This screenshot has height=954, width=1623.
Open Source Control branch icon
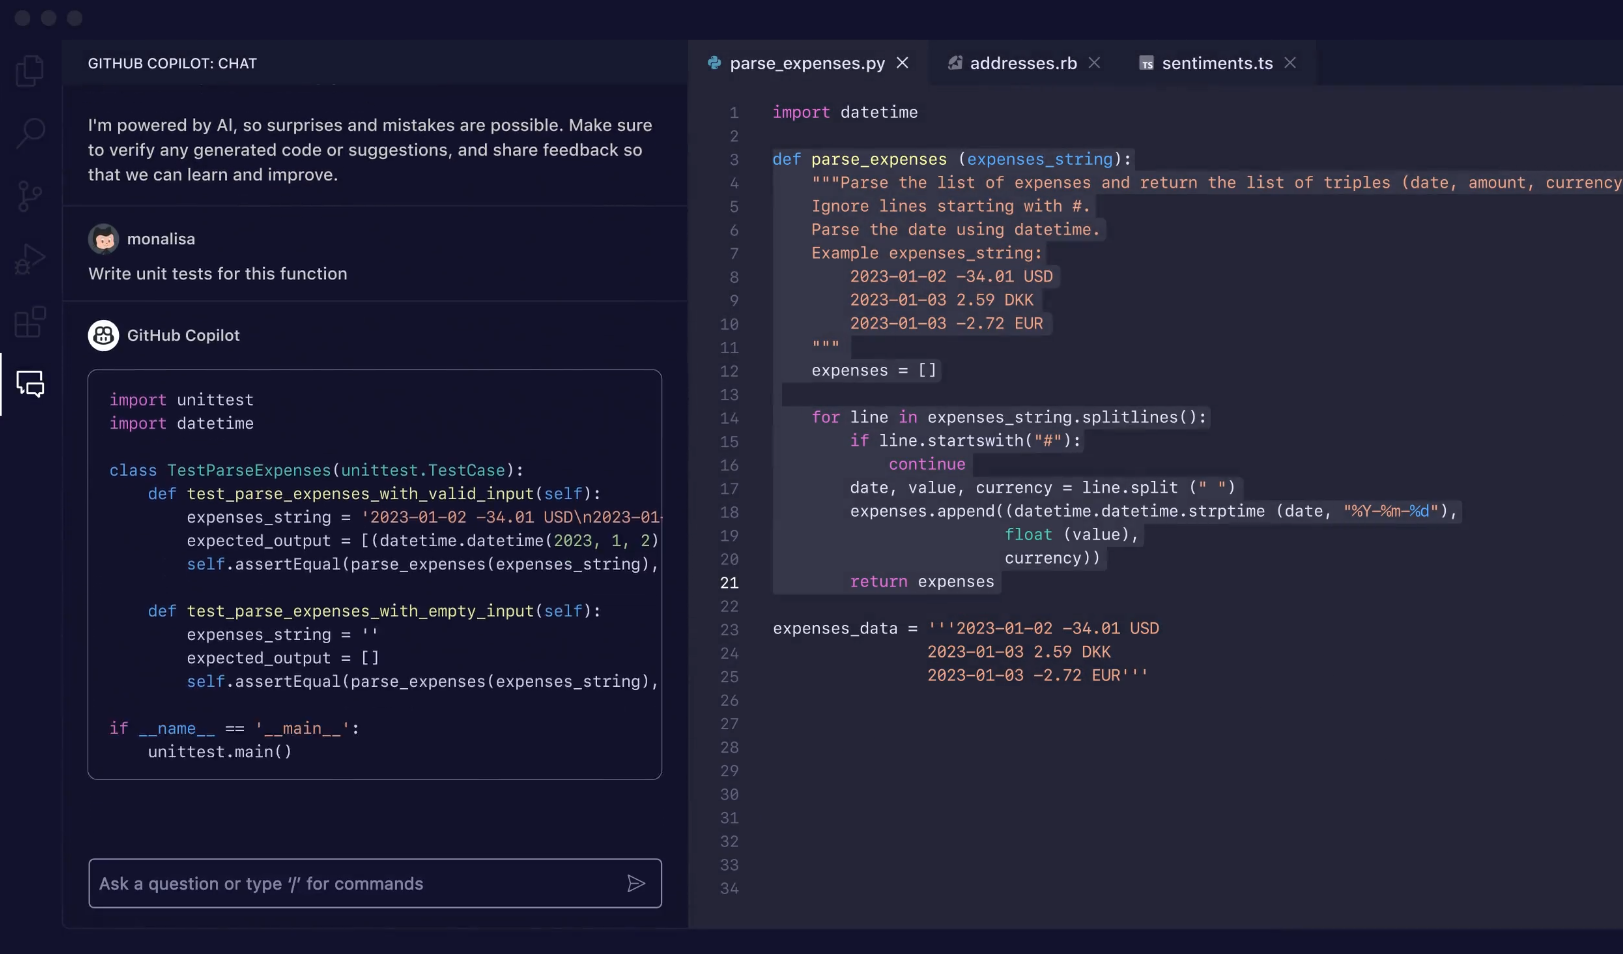click(x=30, y=196)
